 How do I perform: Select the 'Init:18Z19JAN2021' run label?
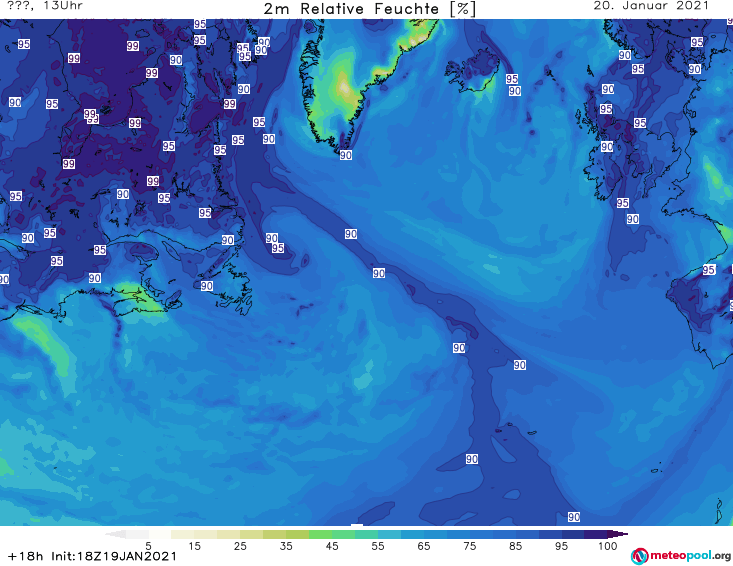point(114,556)
